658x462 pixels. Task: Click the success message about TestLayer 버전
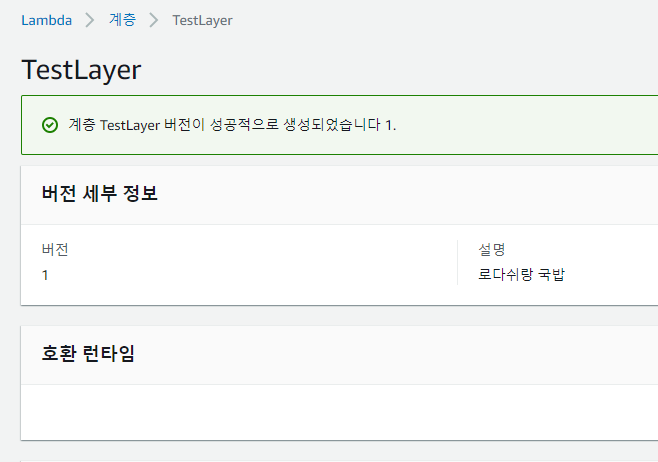[x=232, y=125]
